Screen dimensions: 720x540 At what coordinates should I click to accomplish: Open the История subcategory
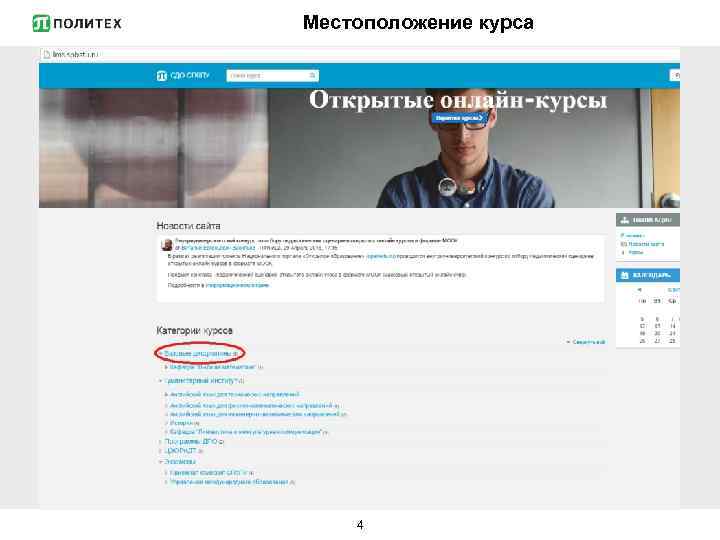pyautogui.click(x=184, y=423)
